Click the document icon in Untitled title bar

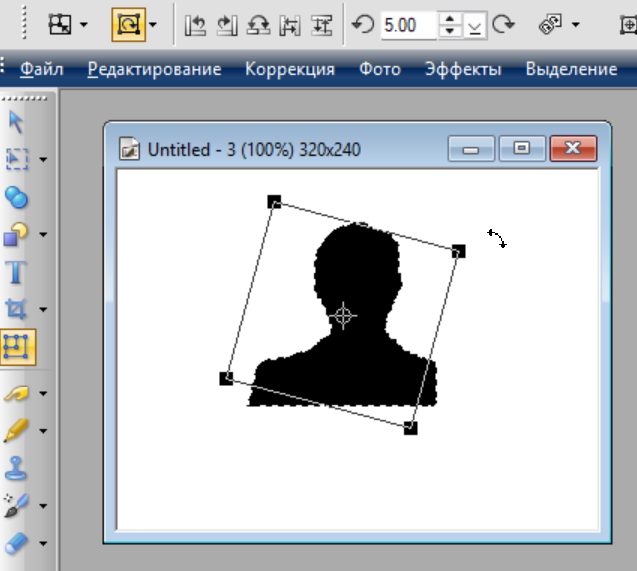coord(130,149)
